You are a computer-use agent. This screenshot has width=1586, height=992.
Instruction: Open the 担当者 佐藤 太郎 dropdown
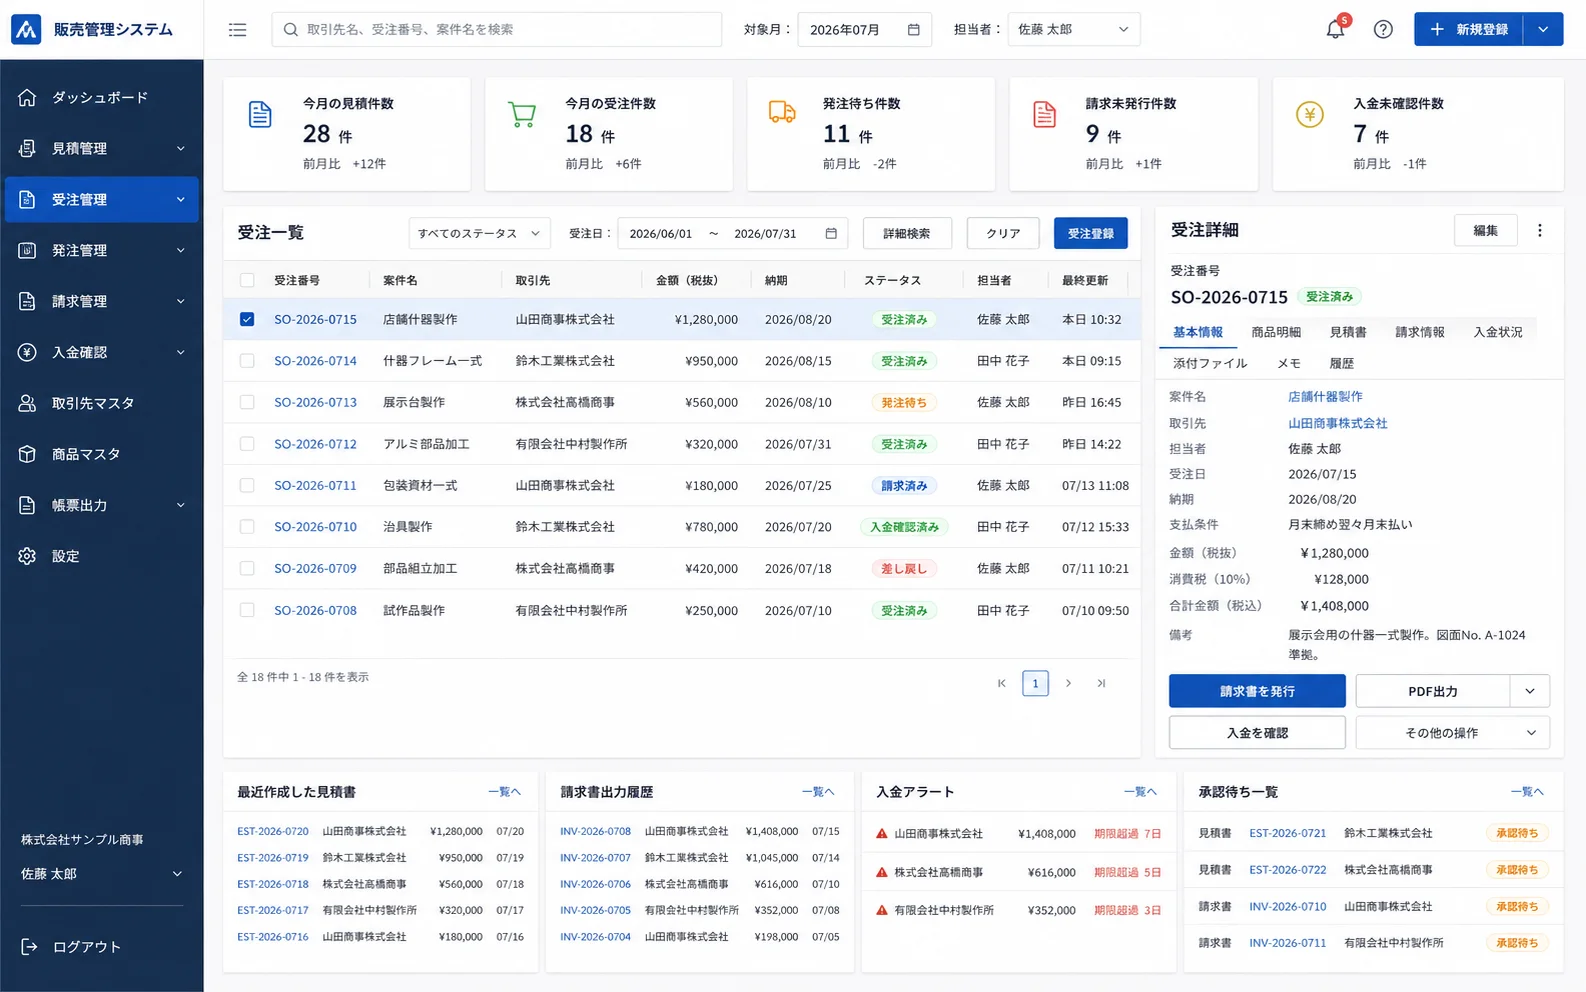pos(1074,30)
